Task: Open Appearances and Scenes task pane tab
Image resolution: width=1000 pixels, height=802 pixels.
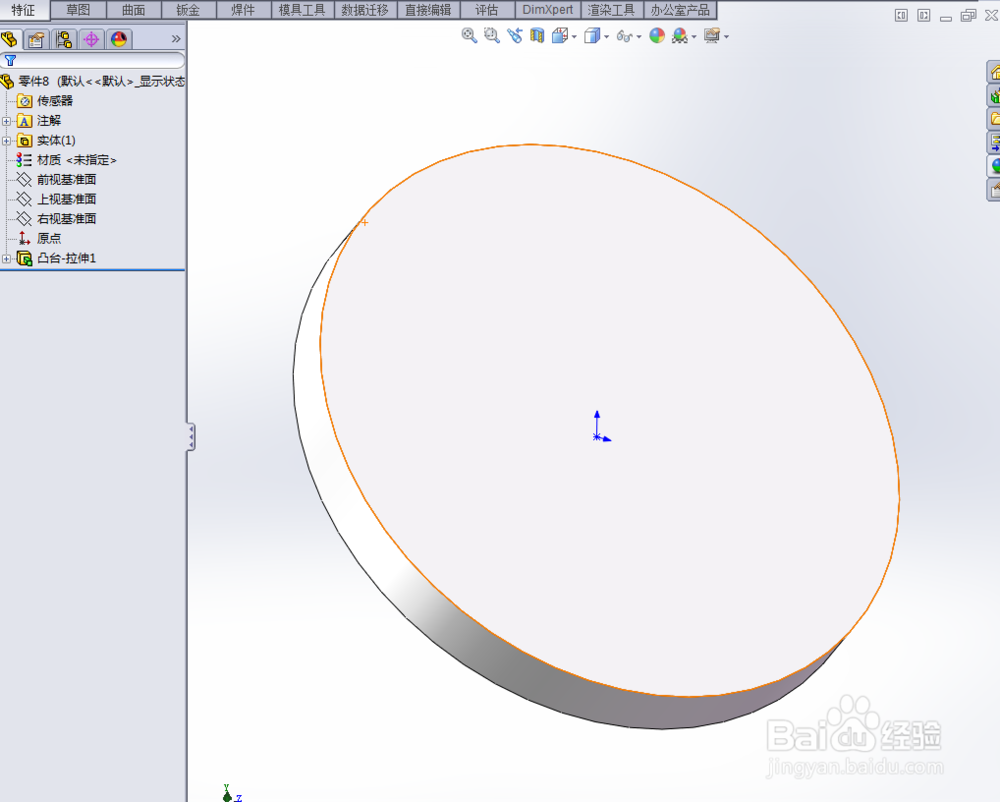Action: click(x=994, y=166)
